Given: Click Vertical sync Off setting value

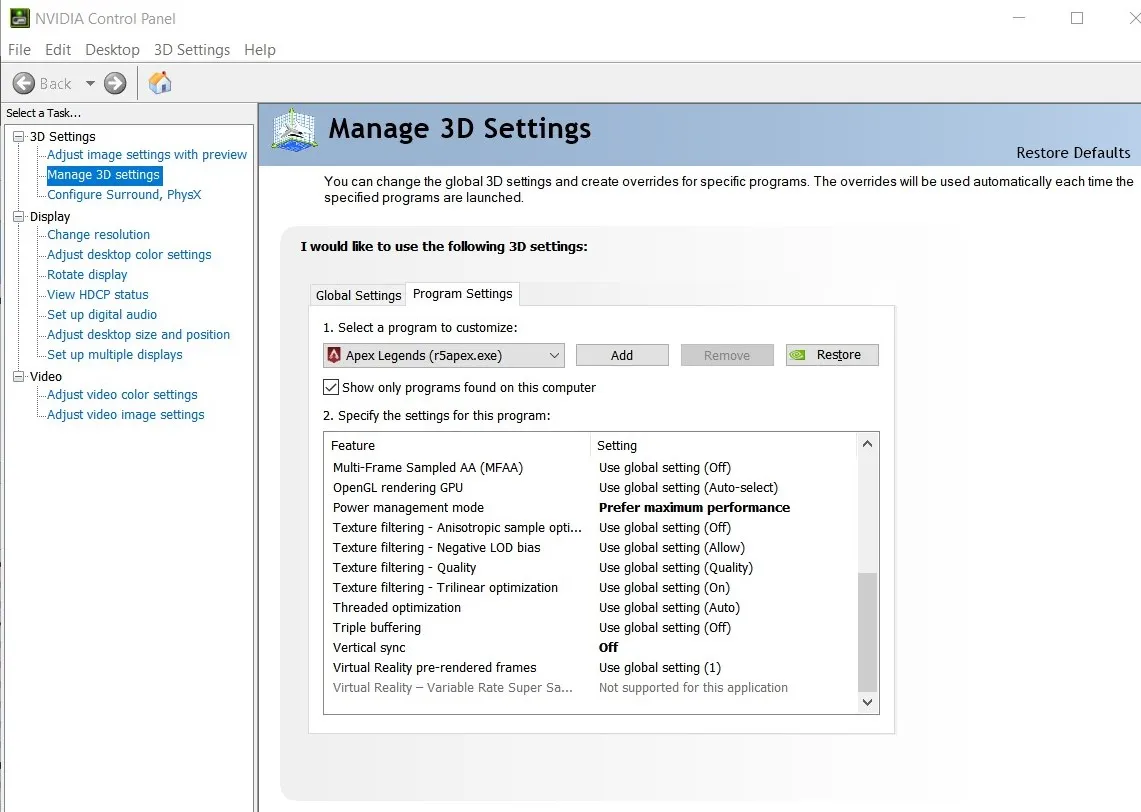Looking at the screenshot, I should (608, 648).
